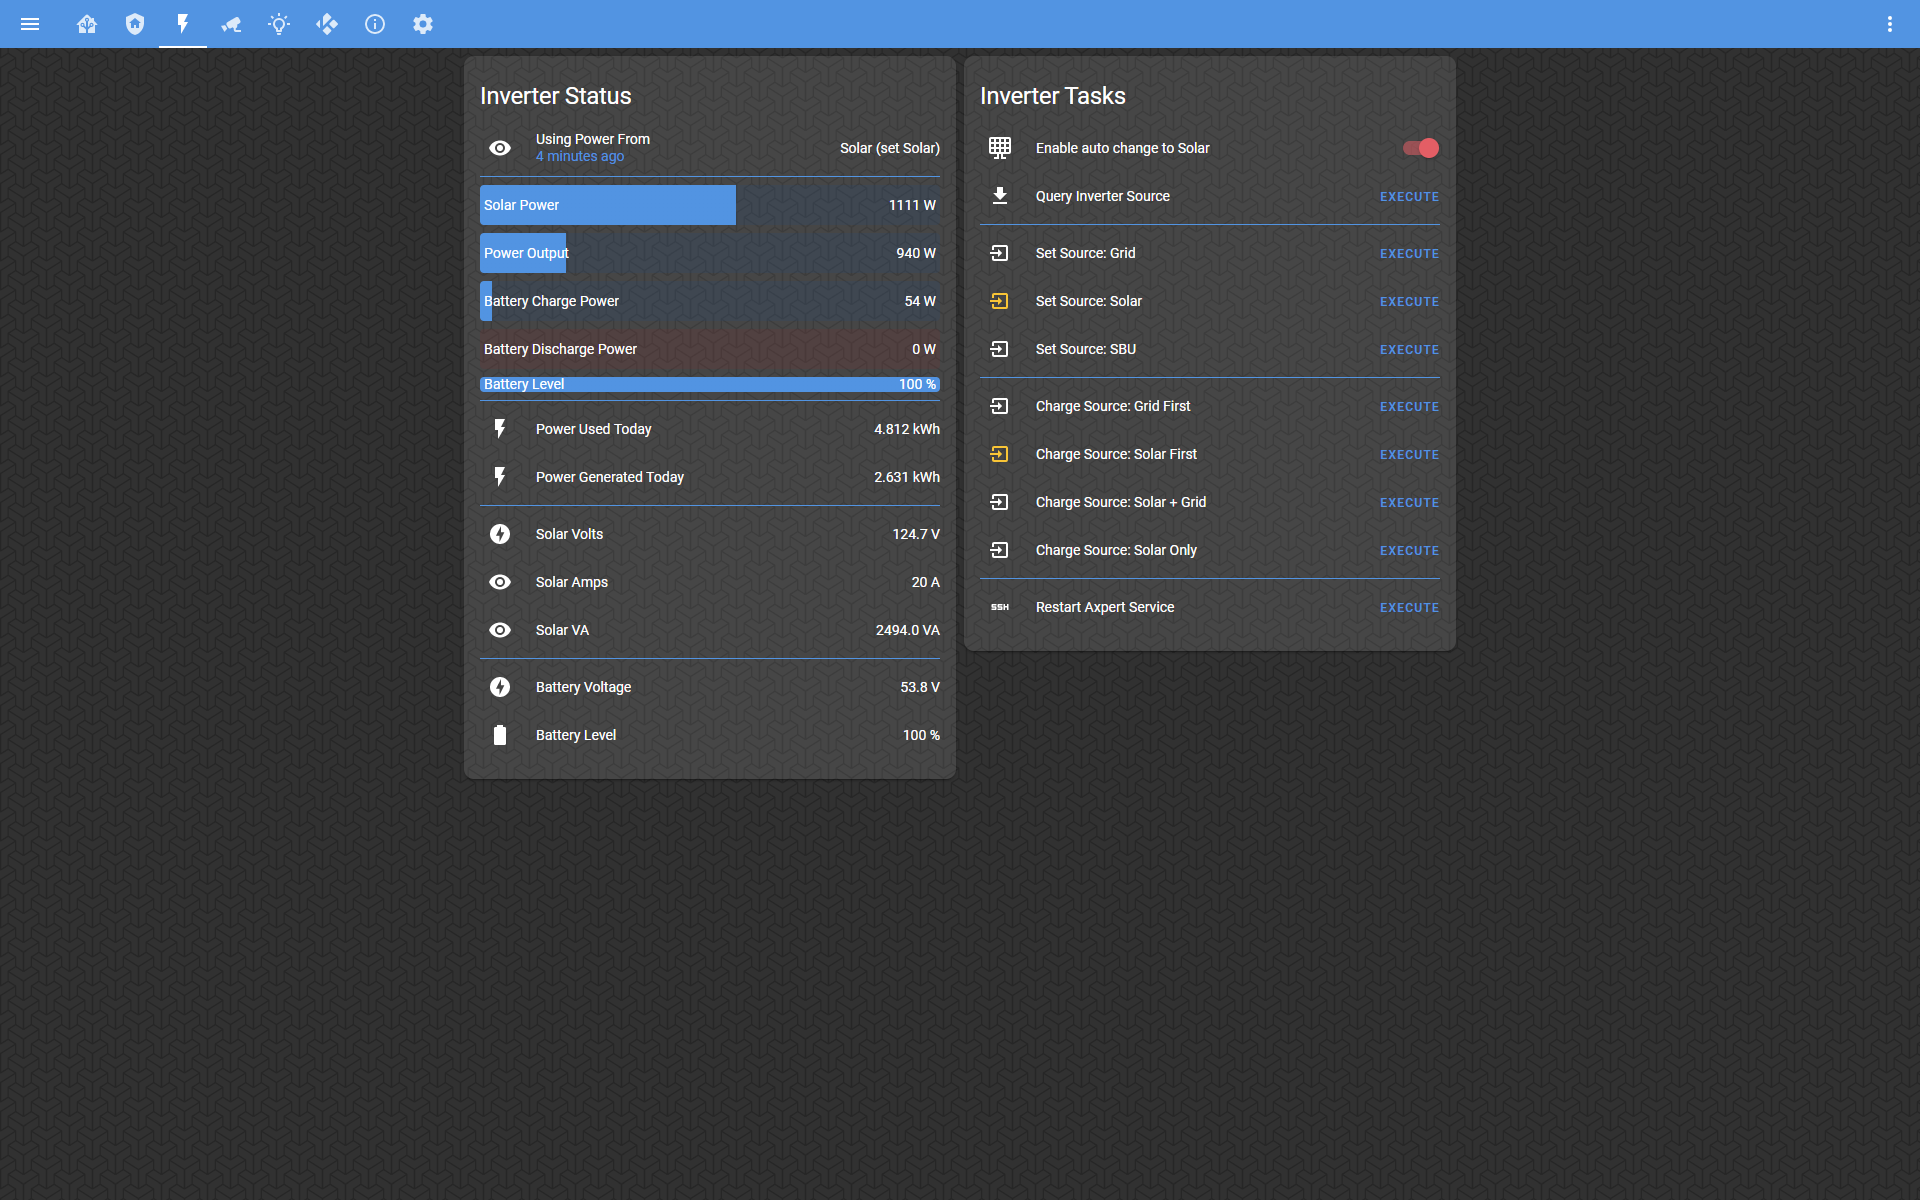
Task: Execute Charge Source: Solar Only
Action: [1409, 551]
